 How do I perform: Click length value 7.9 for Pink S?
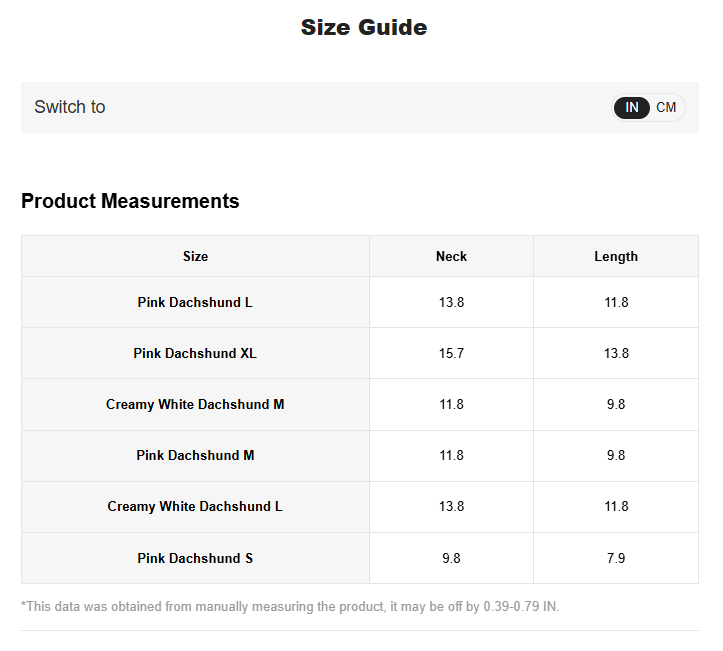coord(616,558)
